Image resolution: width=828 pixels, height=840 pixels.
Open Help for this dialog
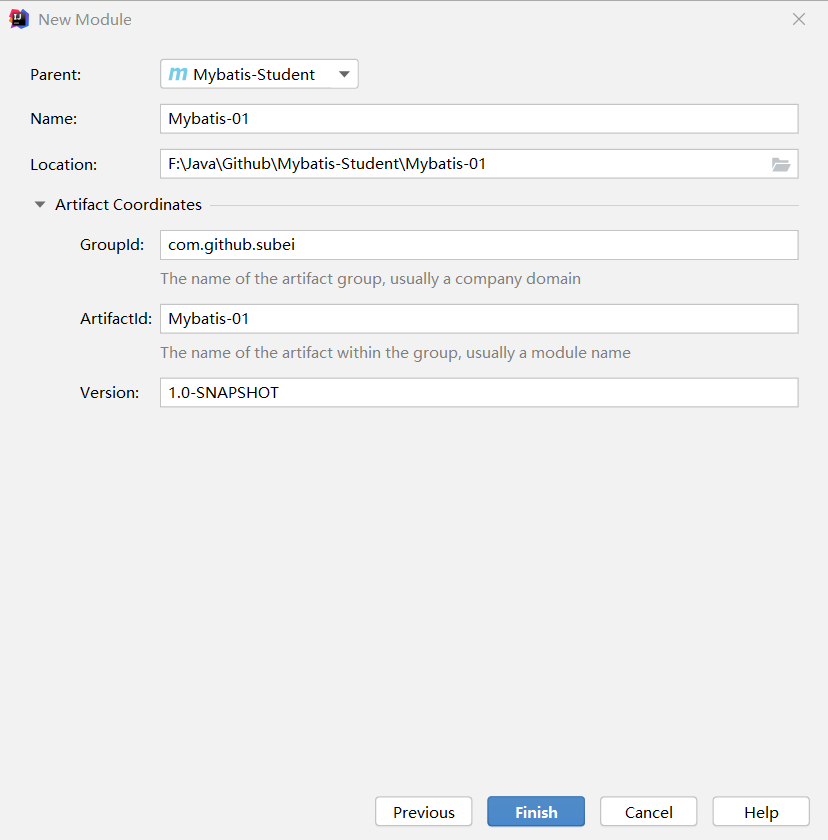760,812
